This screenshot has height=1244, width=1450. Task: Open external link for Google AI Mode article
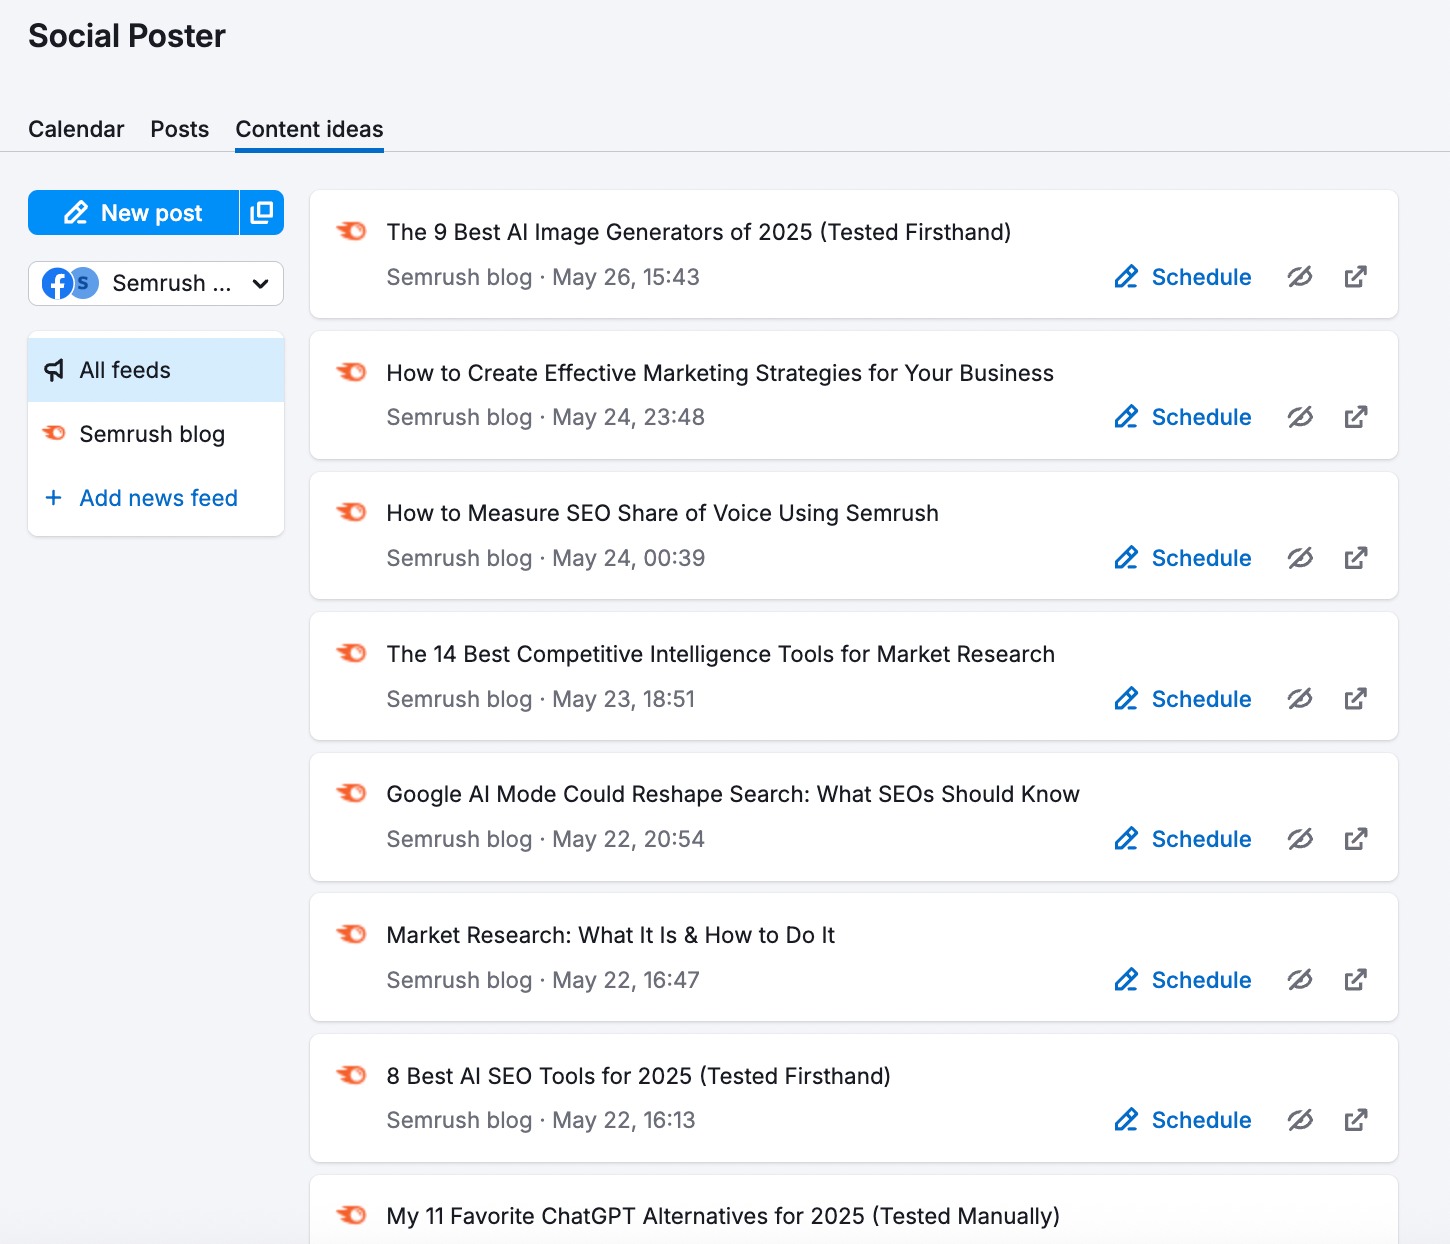[1355, 839]
